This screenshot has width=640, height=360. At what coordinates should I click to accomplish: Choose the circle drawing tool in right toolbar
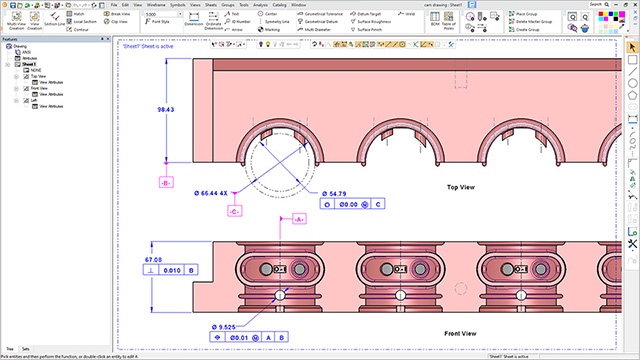(632, 83)
